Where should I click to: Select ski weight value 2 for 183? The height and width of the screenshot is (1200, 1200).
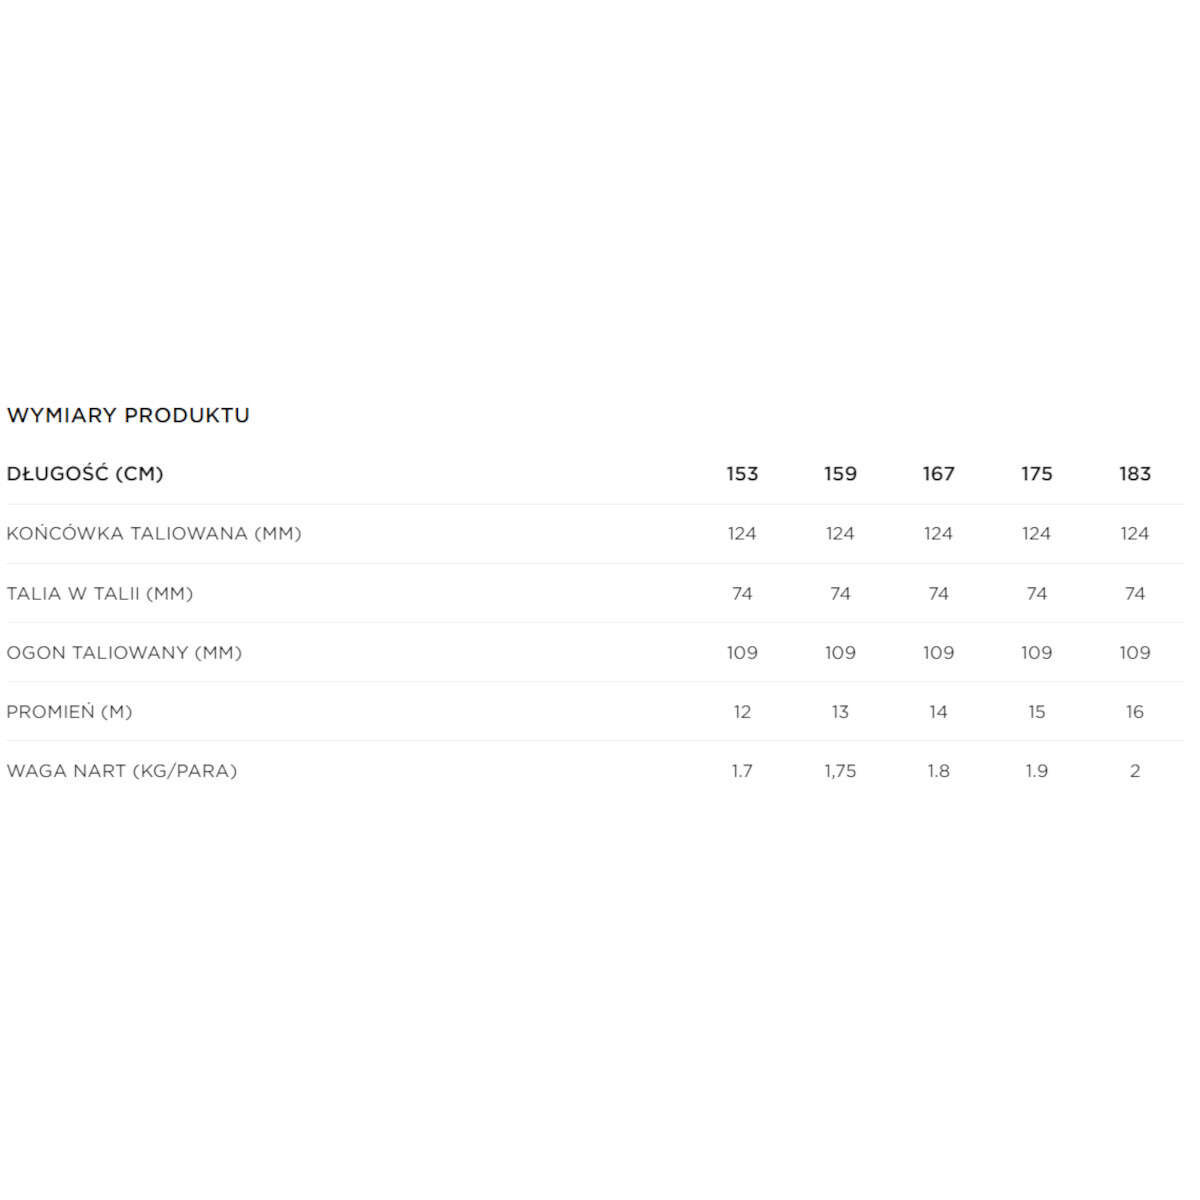click(x=1134, y=771)
